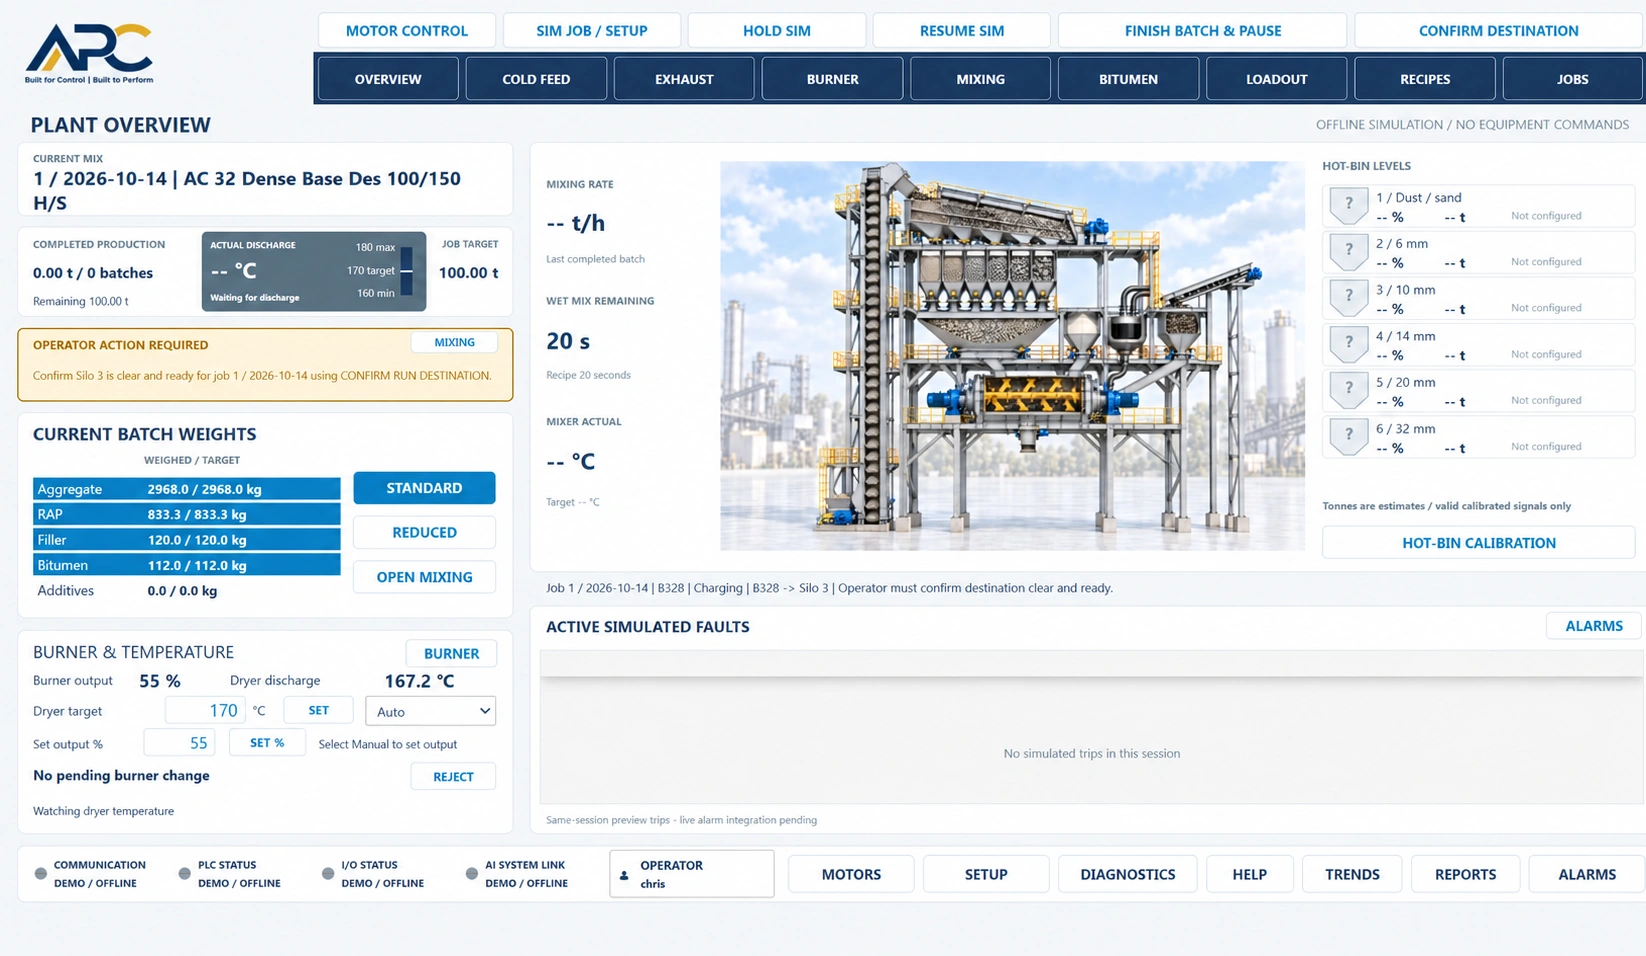Open SETUP in bottom bar
The image size is (1646, 956).
986,874
